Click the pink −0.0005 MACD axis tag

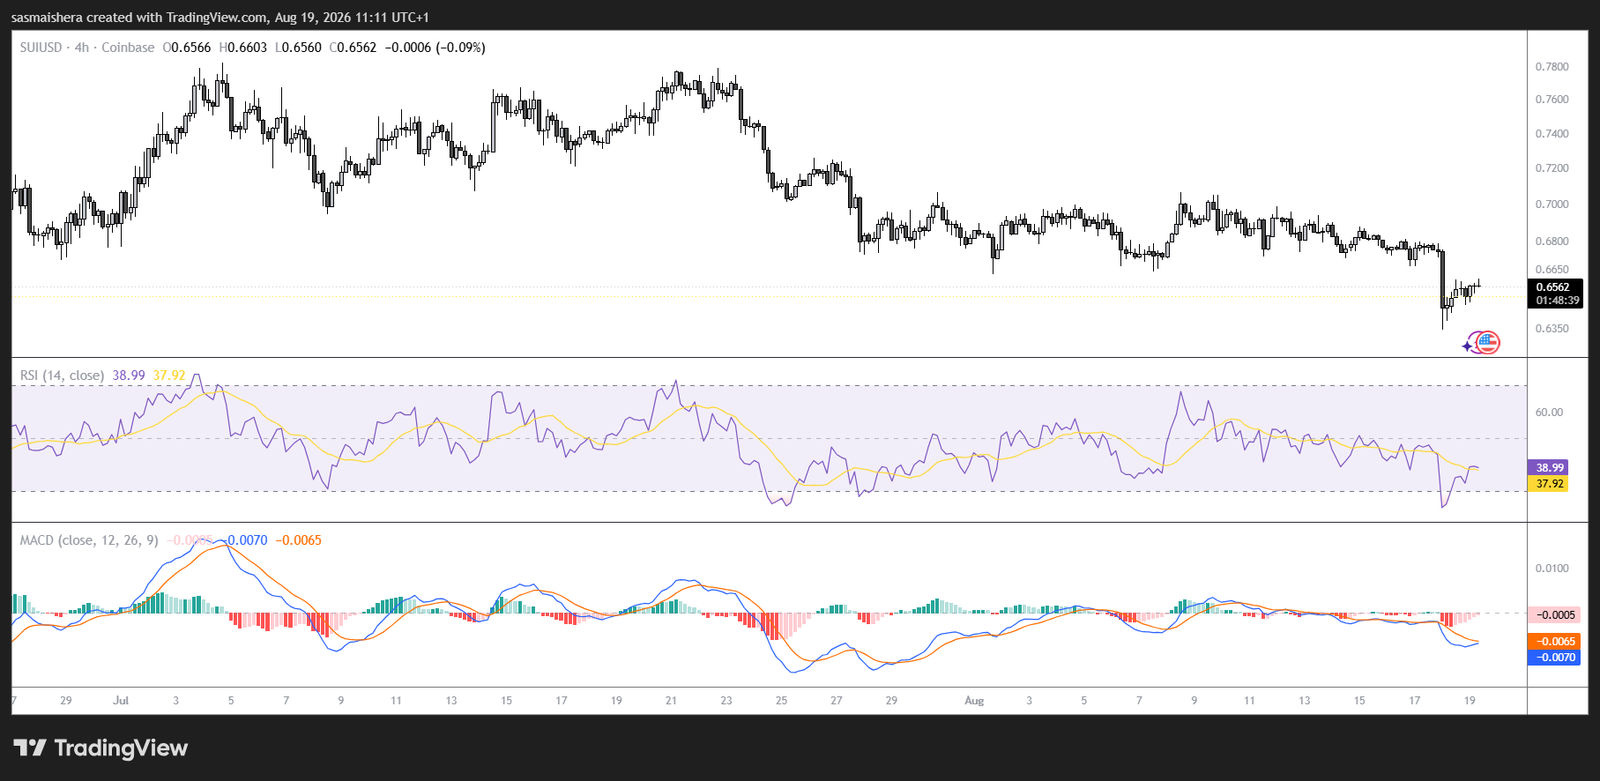coord(1555,615)
